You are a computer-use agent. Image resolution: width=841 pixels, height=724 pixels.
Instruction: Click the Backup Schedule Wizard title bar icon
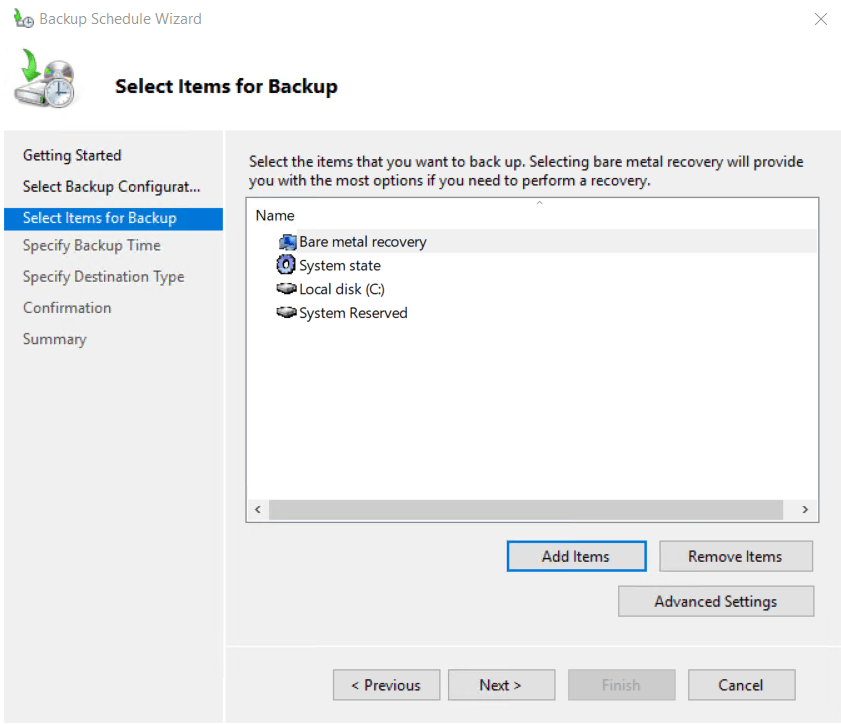(23, 19)
